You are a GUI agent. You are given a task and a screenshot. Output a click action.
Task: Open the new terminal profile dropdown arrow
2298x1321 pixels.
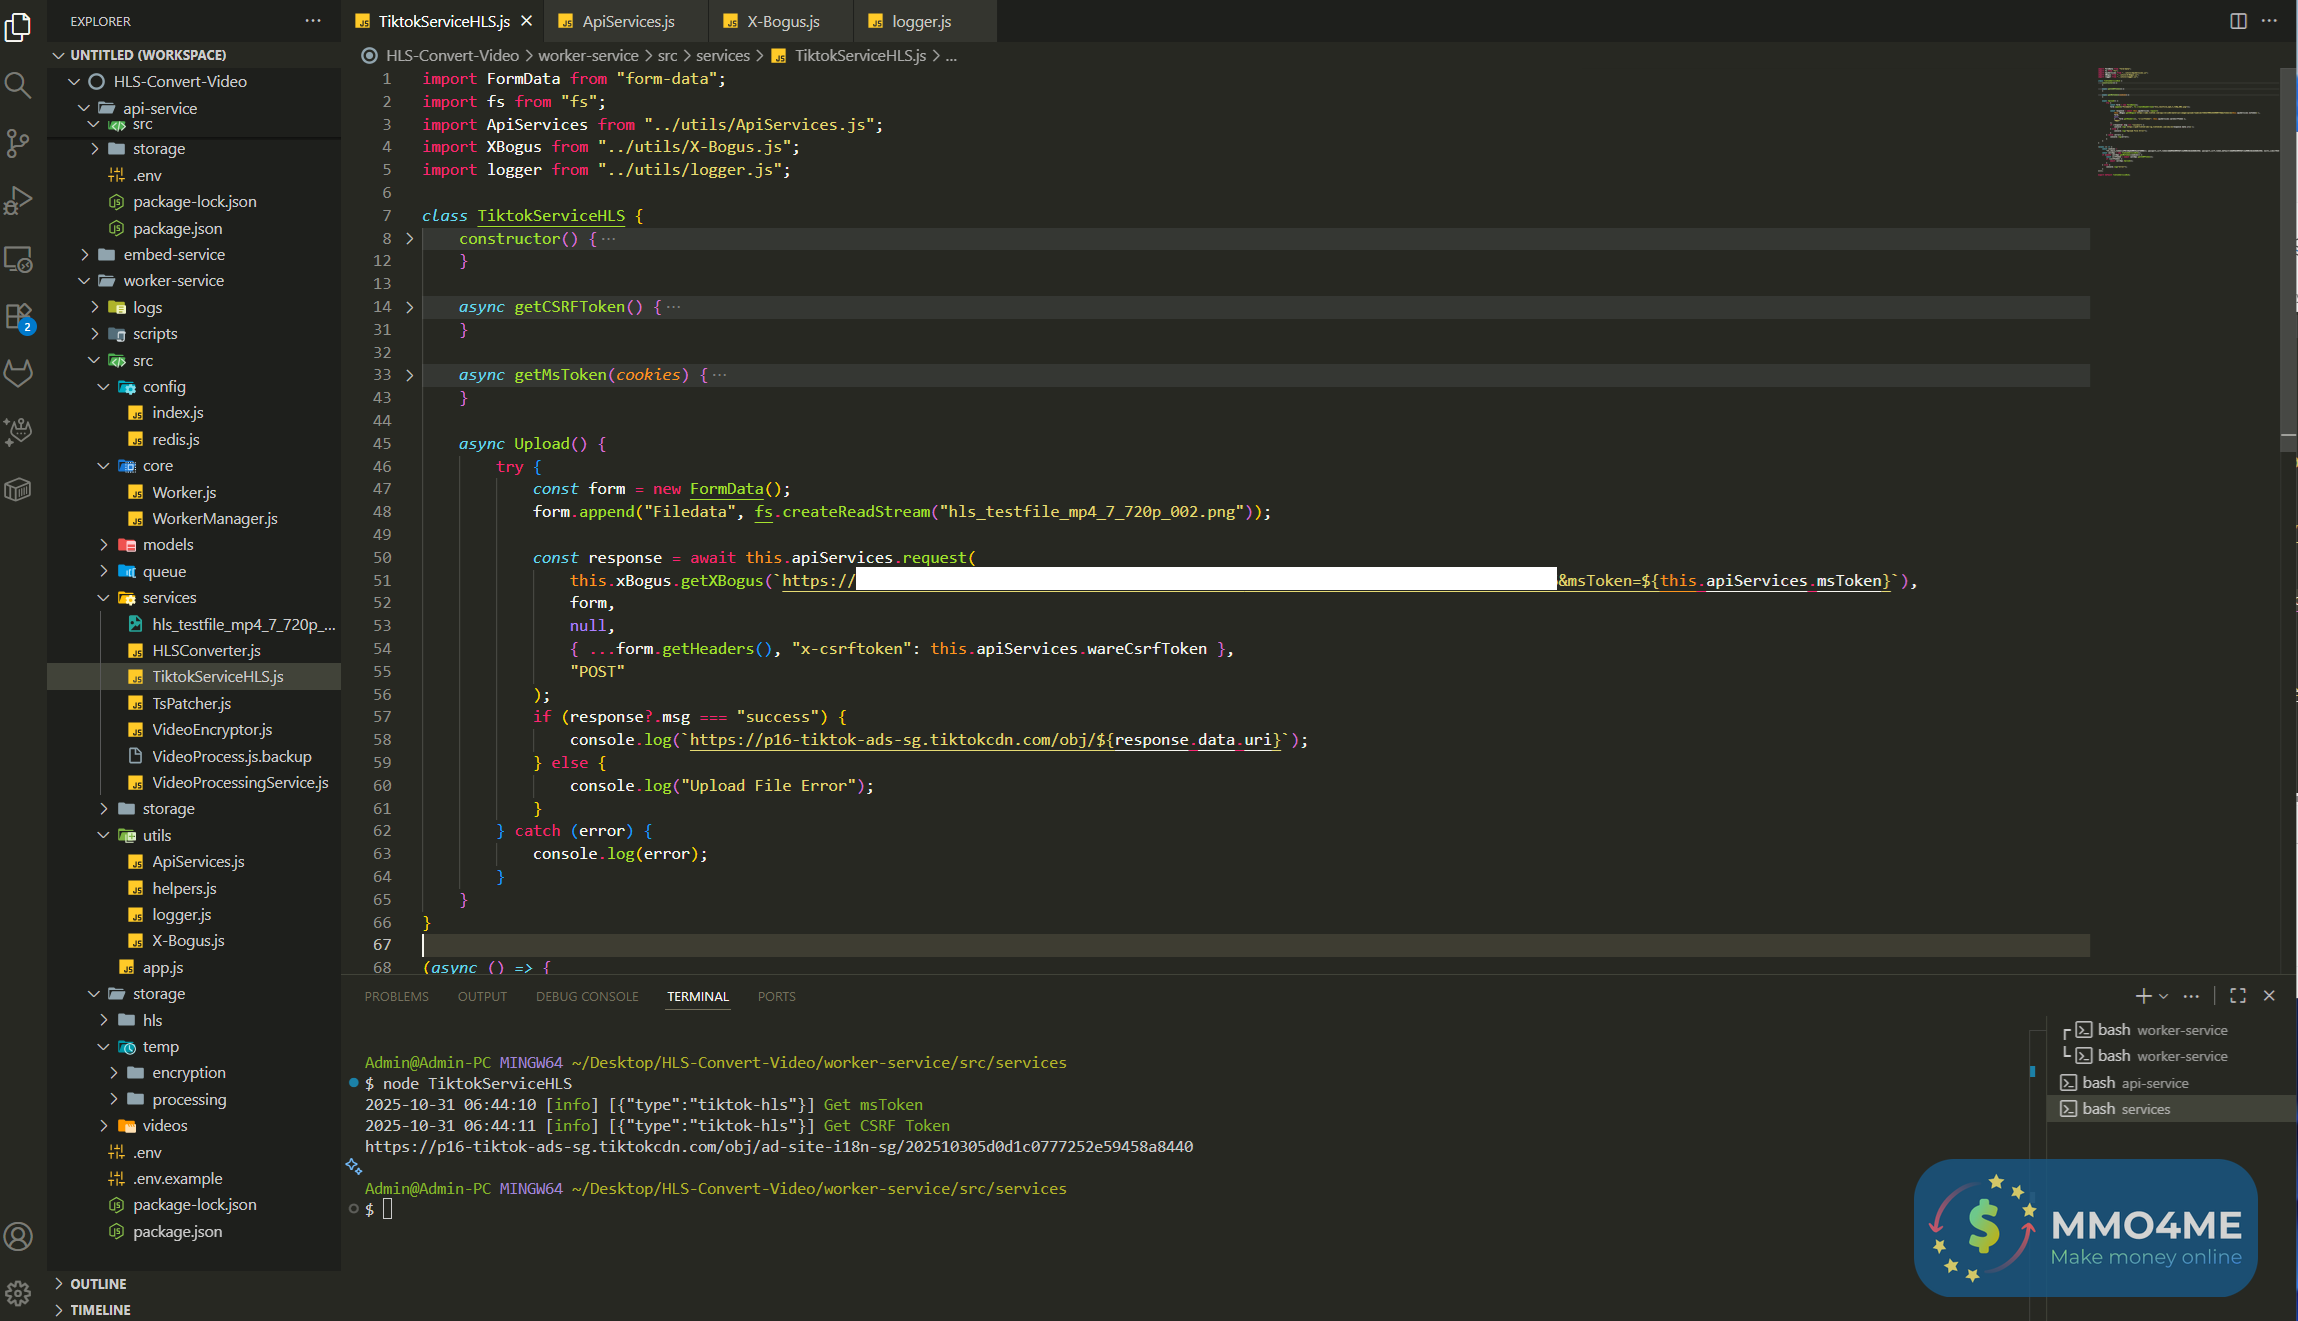[x=2164, y=996]
